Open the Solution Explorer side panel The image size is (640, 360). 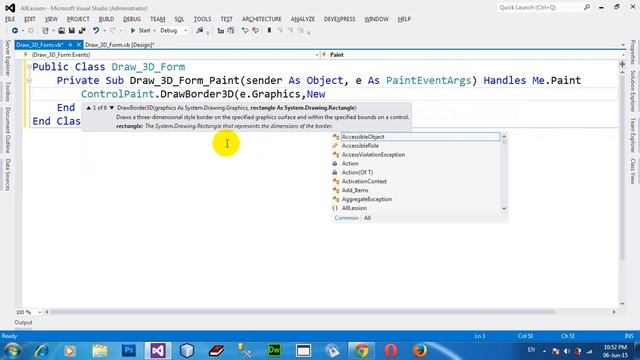pos(632,91)
